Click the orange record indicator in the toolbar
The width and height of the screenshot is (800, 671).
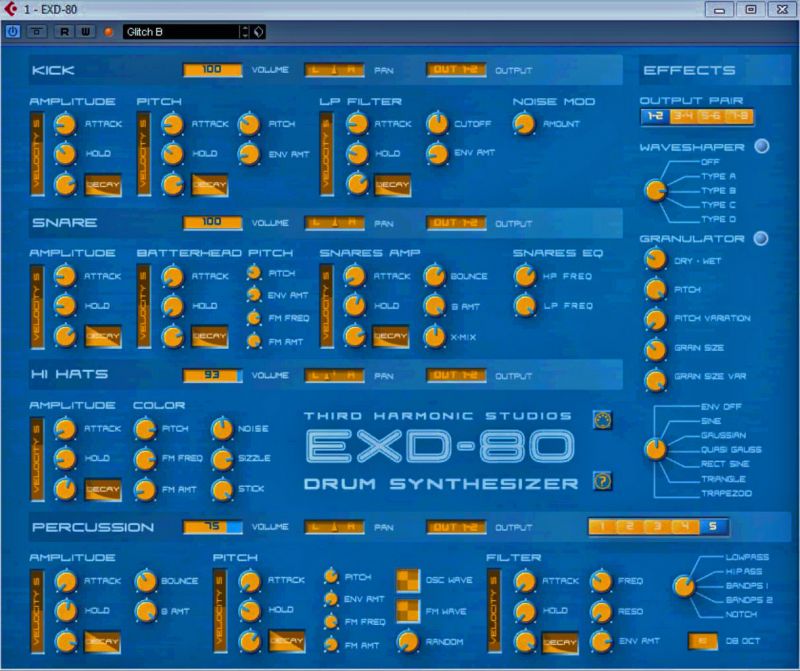pyautogui.click(x=108, y=32)
